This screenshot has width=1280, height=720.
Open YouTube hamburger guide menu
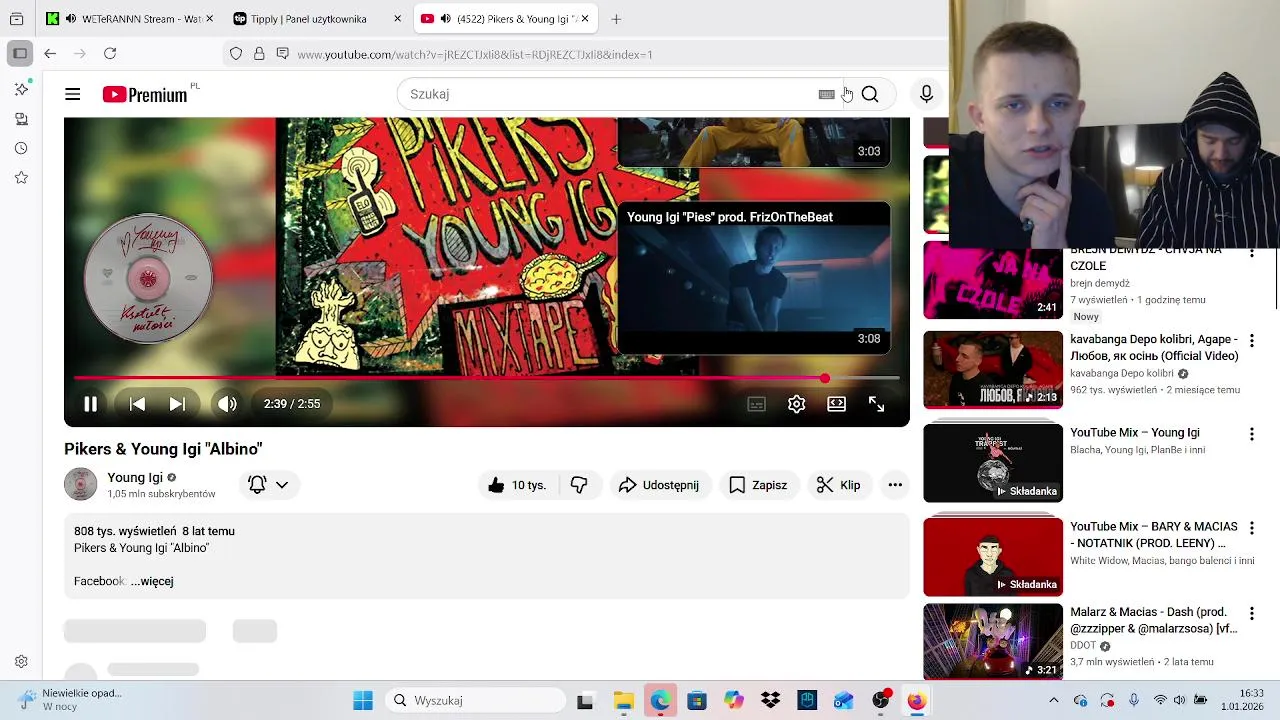[x=73, y=94]
